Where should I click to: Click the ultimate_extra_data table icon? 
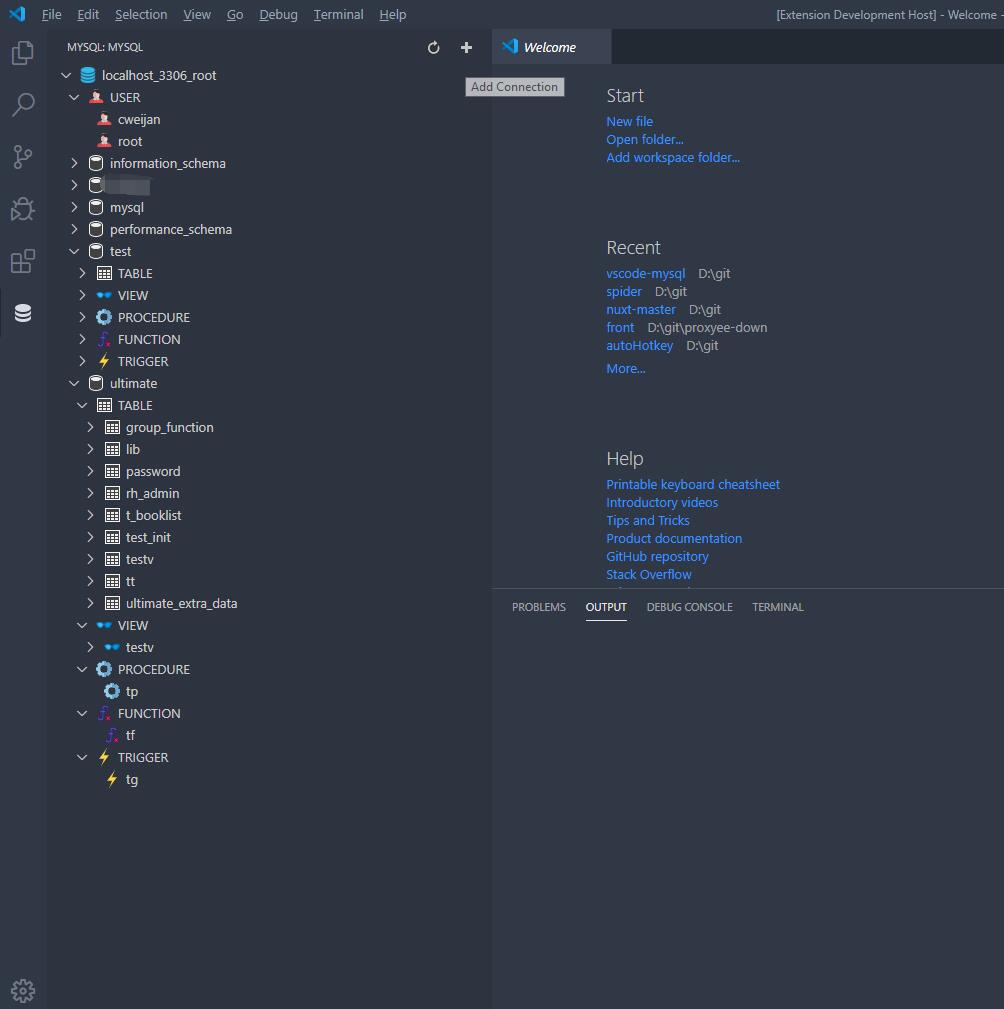click(x=112, y=603)
